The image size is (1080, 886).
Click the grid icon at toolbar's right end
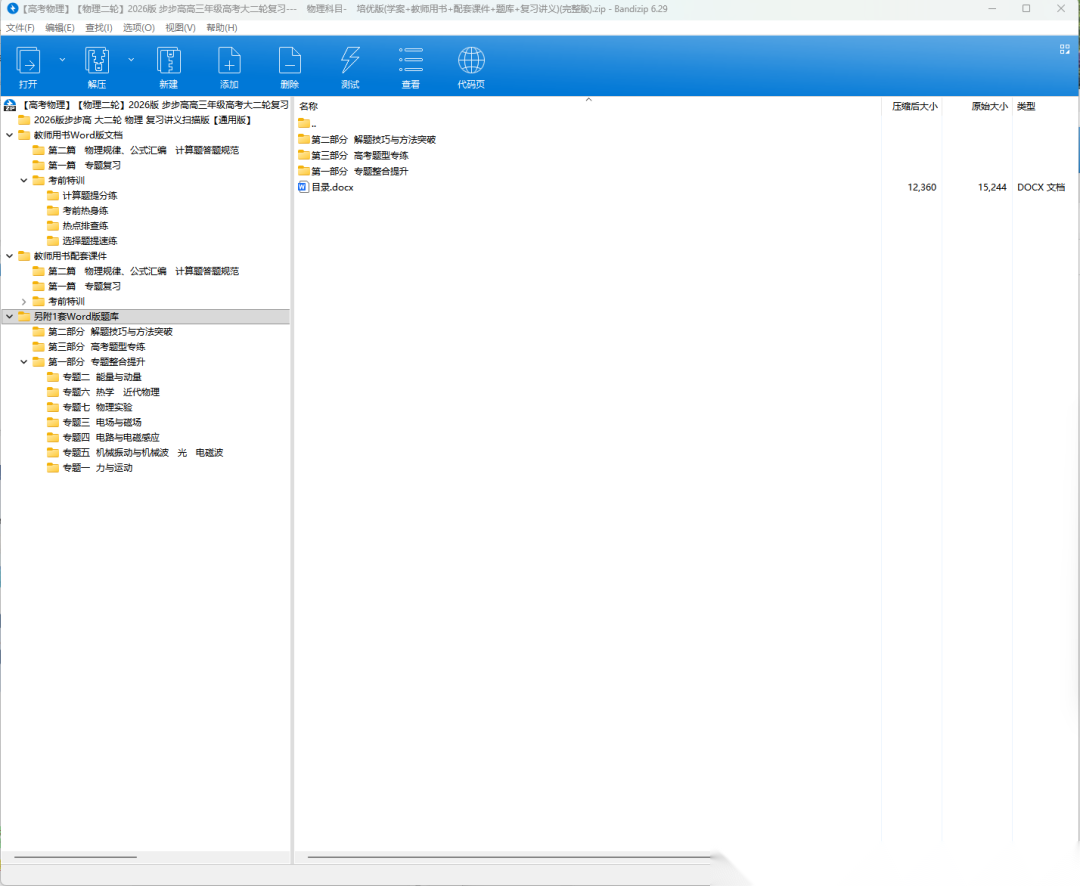click(1064, 49)
